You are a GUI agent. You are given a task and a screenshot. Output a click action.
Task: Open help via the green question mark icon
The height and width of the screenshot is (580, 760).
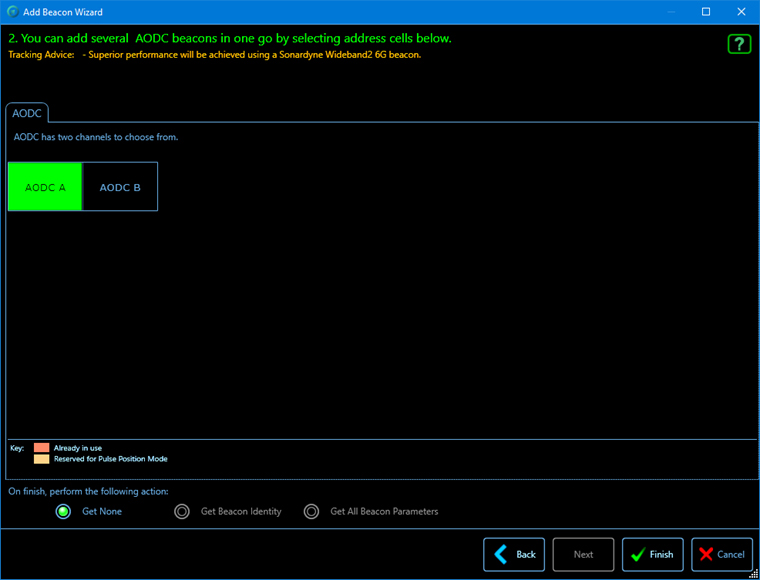[x=739, y=45]
